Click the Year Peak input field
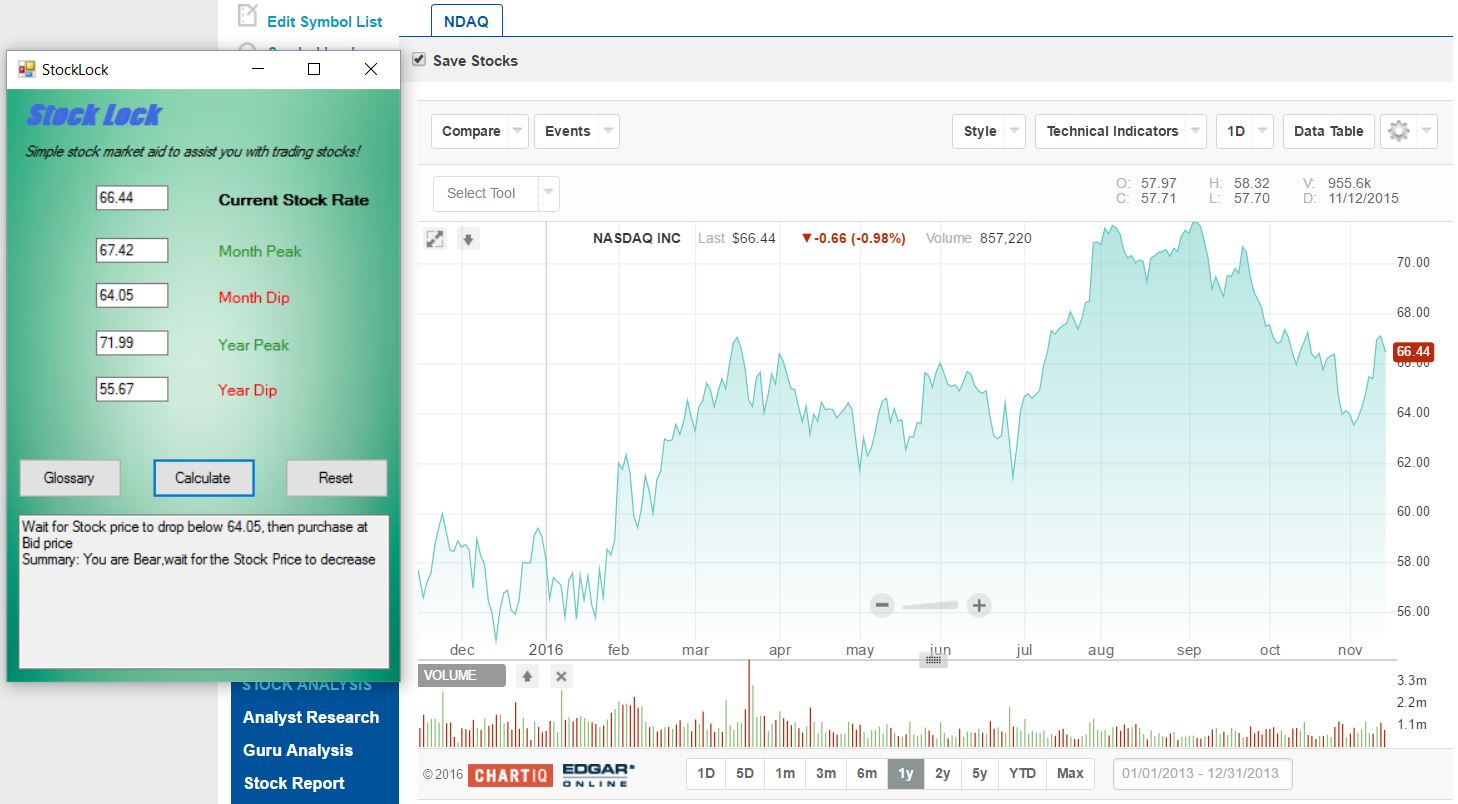The height and width of the screenshot is (804, 1458). tap(132, 343)
